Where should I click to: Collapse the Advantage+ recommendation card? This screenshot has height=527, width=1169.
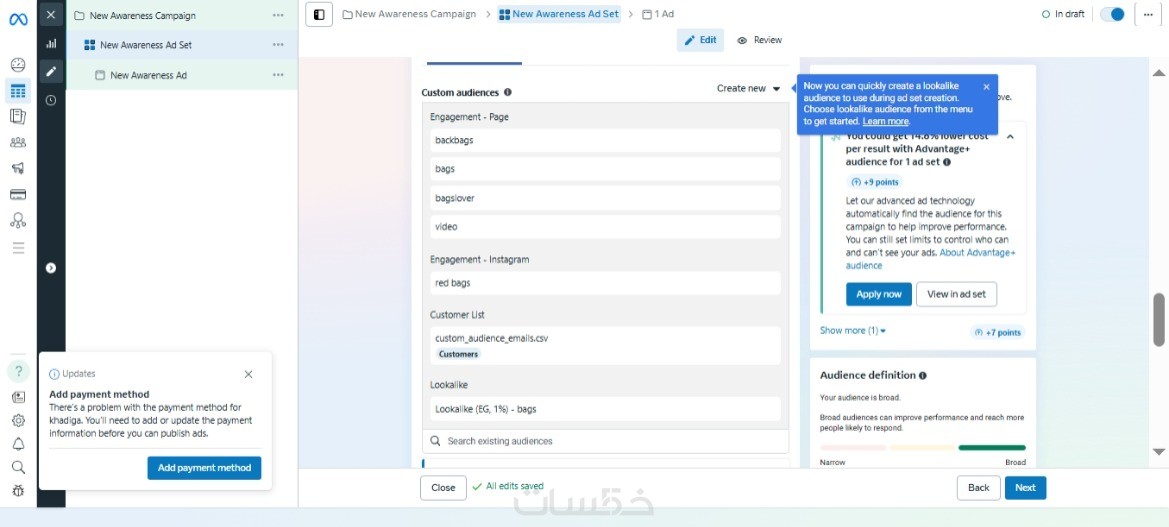pos(1010,137)
